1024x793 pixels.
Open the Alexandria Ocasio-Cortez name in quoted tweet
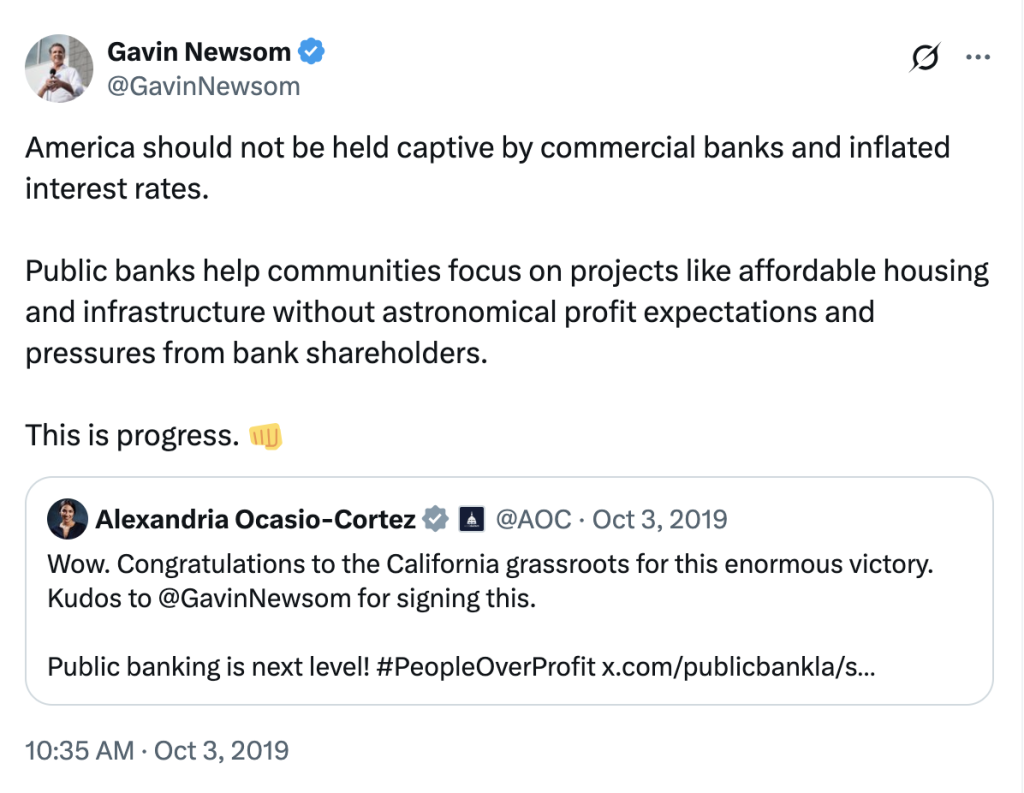255,519
